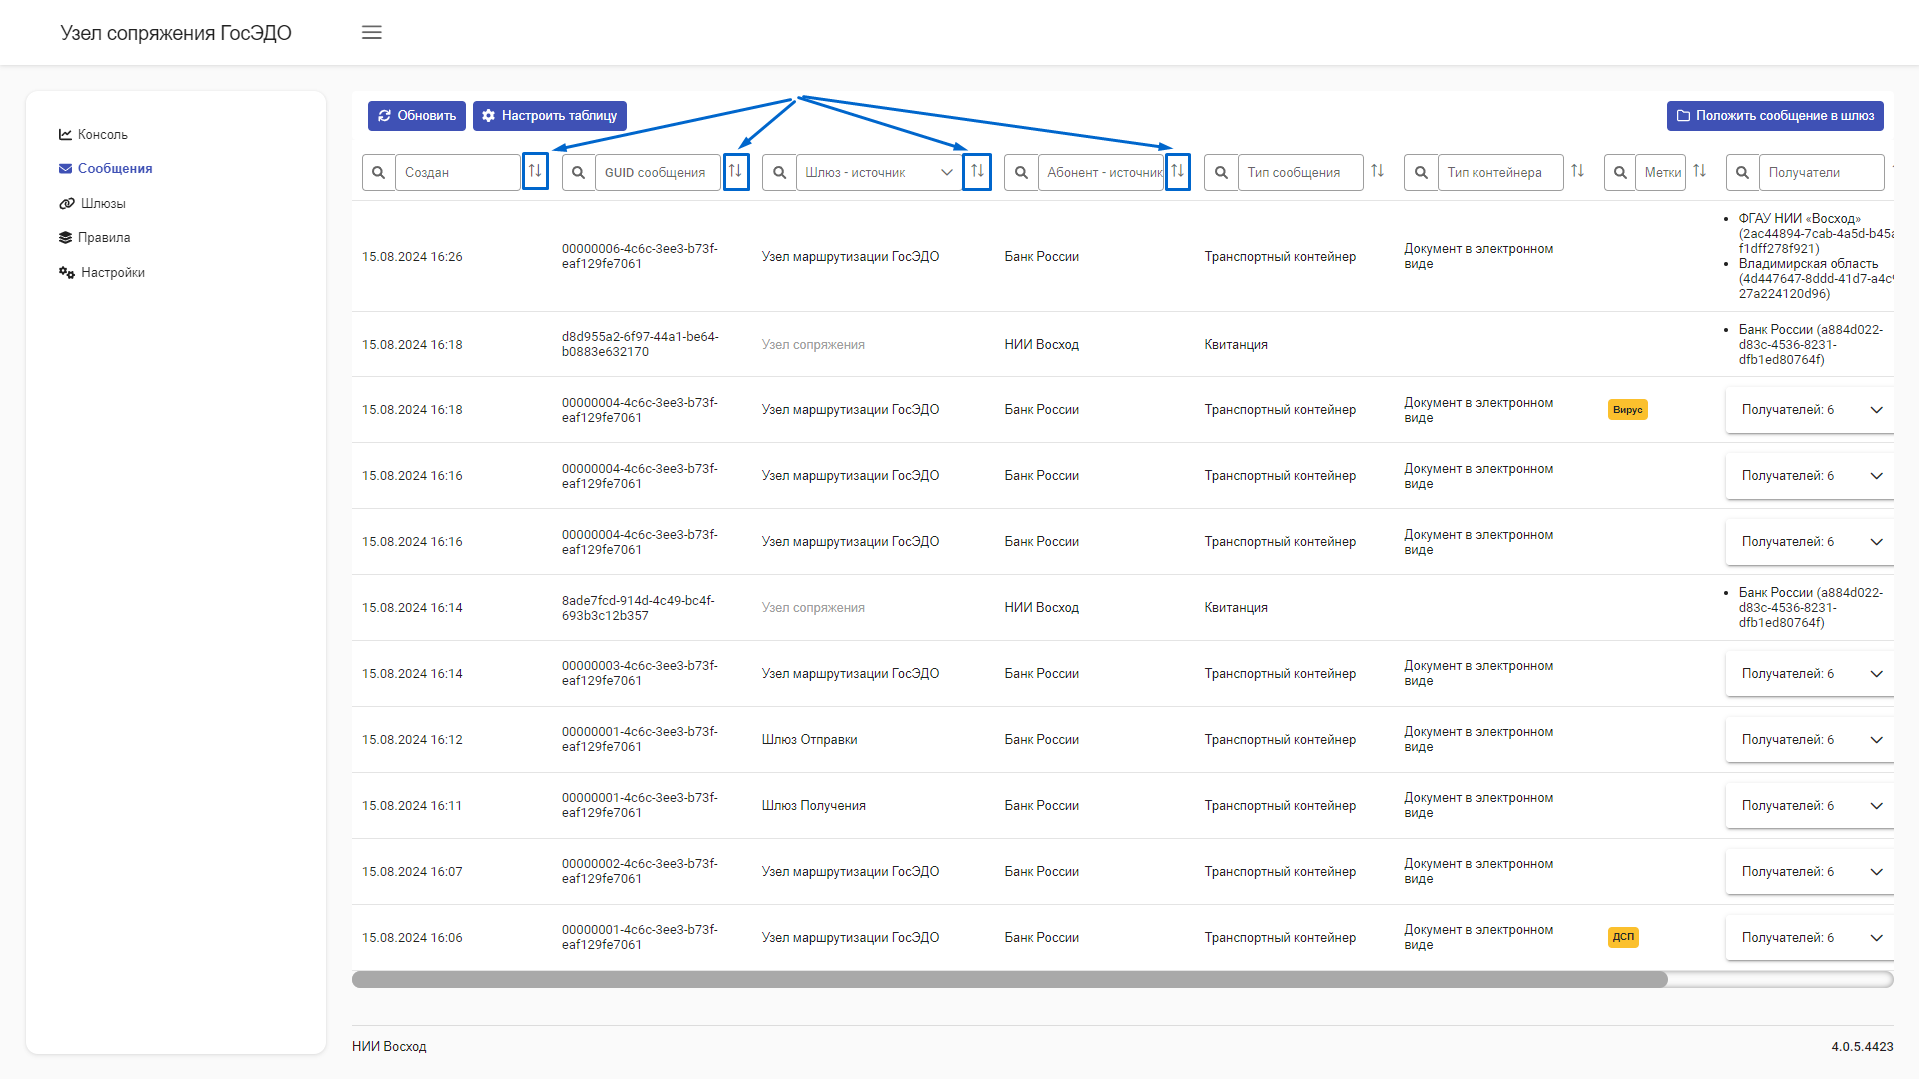Click GUID d8d955a2-6f97-44a1-be64-b0883e632170
The image size is (1919, 1079).
coord(640,344)
